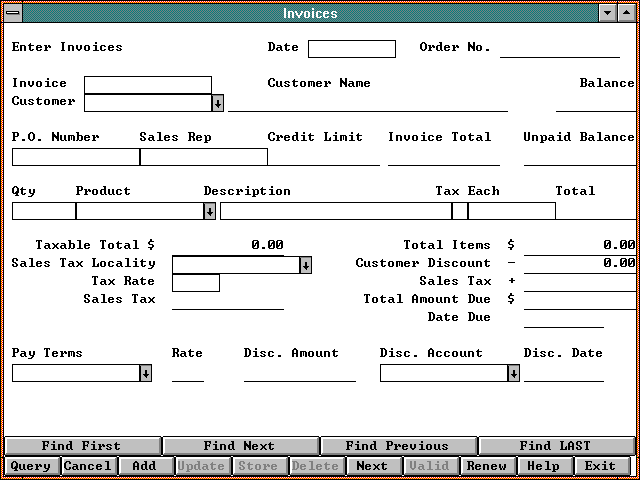640x480 pixels.
Task: Exit the Invoices form
Action: click(601, 466)
